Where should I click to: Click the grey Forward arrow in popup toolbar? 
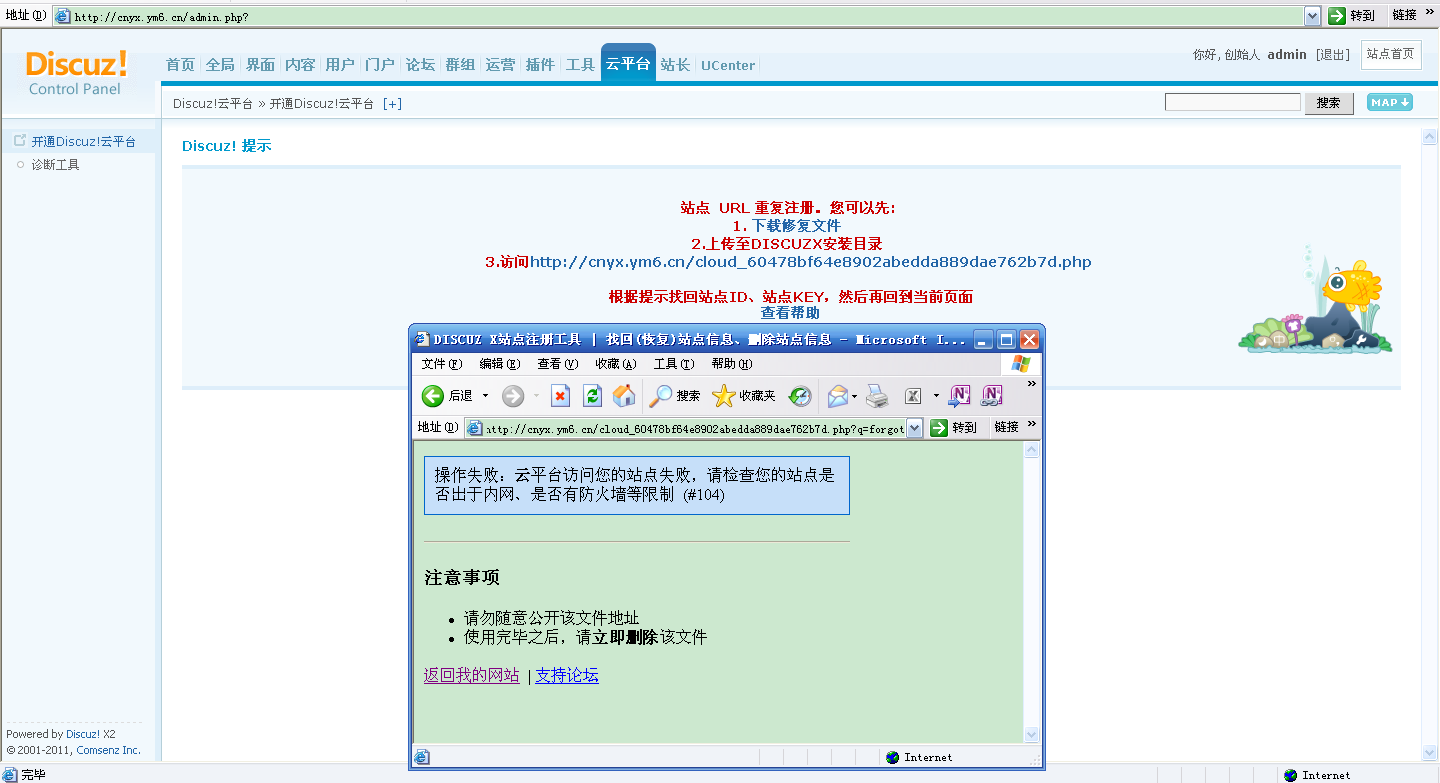pos(513,396)
